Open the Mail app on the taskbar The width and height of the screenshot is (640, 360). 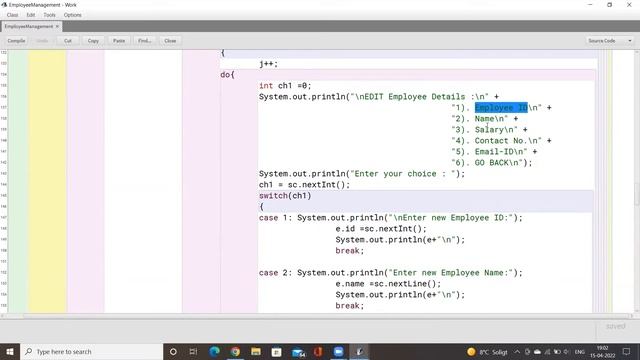tap(298, 351)
